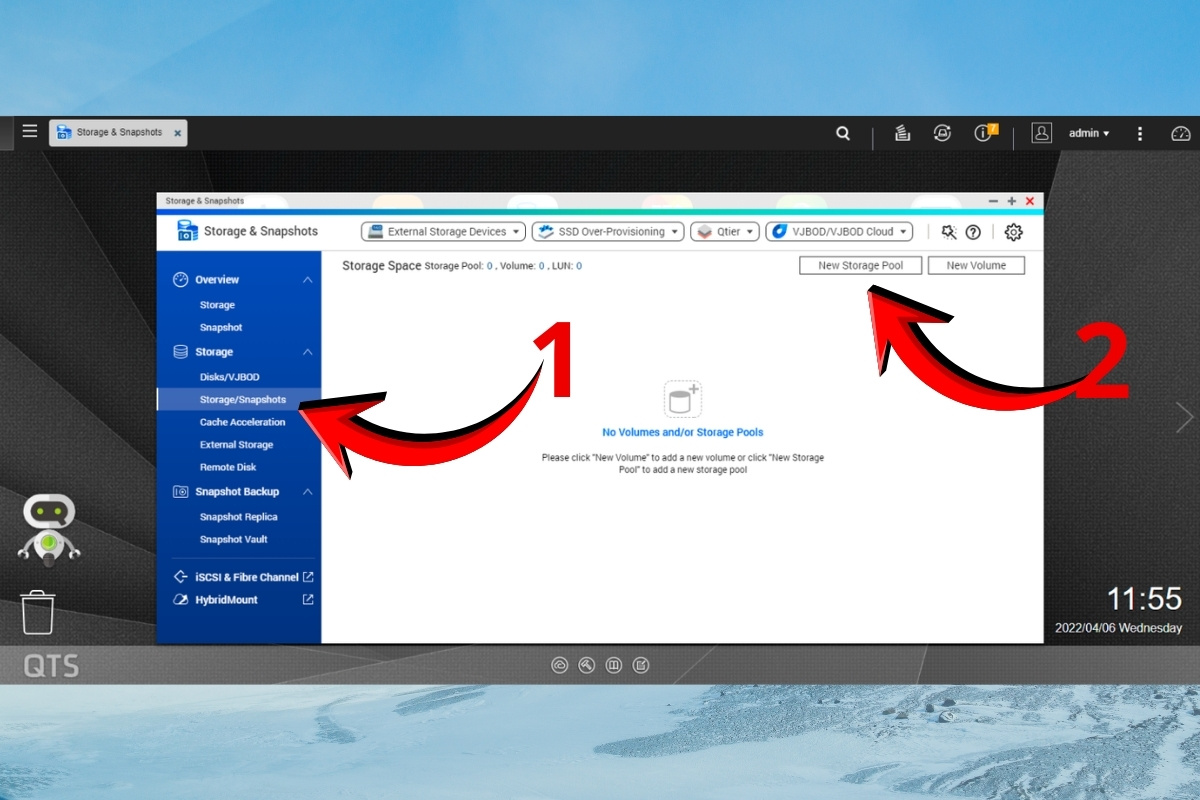Open the VJBOD/VJBOD Cloud dropdown
Image resolution: width=1200 pixels, height=800 pixels.
[839, 232]
